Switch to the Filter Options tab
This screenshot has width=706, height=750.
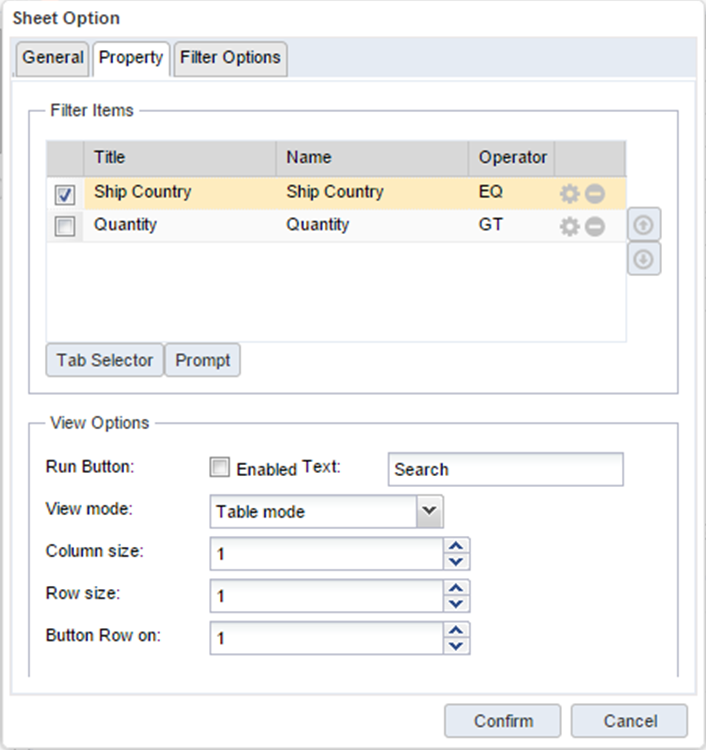(x=230, y=58)
